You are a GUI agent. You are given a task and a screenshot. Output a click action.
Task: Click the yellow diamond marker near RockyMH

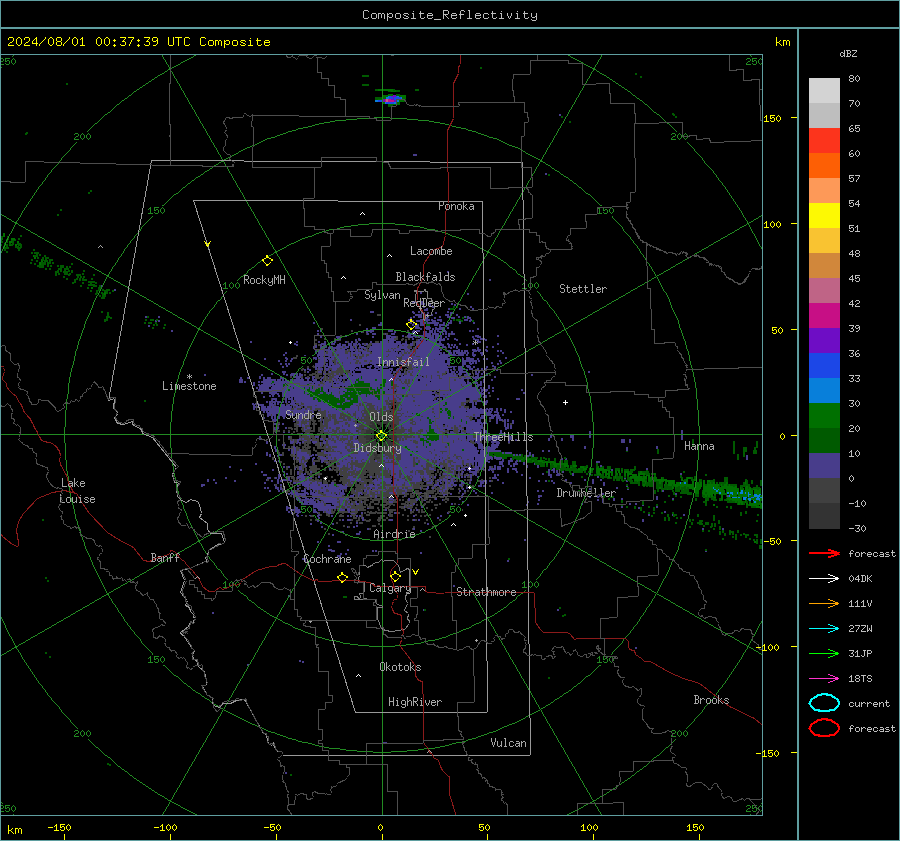click(267, 261)
